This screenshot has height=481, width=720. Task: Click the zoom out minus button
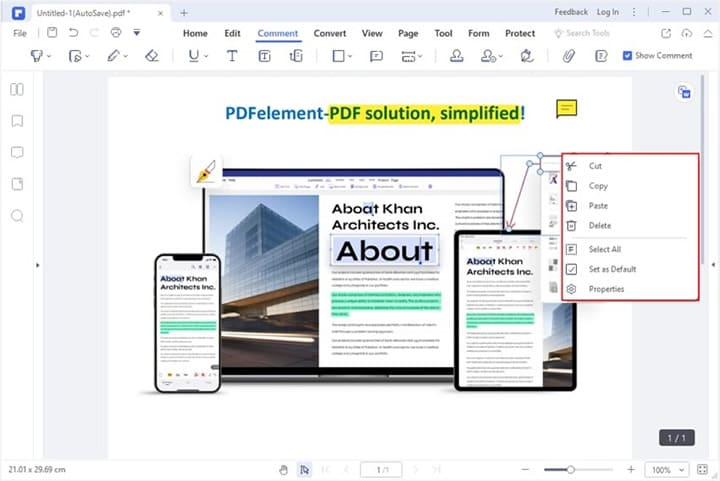pyautogui.click(x=525, y=469)
